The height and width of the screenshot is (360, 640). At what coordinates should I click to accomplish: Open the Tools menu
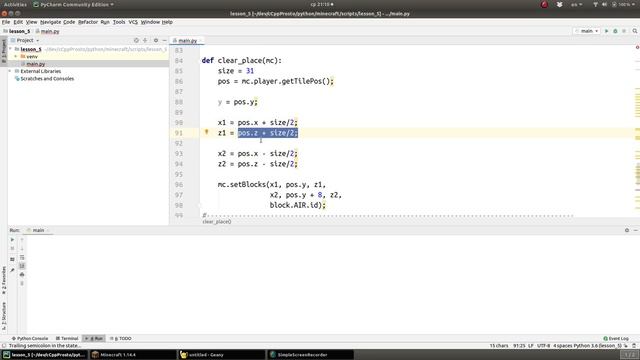coord(119,22)
